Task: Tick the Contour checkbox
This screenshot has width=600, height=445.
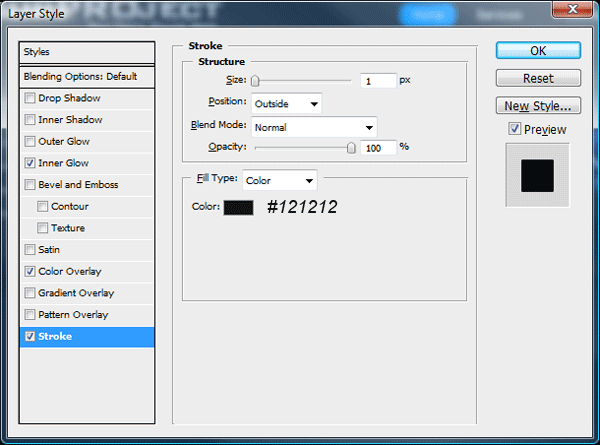Action: (42, 207)
